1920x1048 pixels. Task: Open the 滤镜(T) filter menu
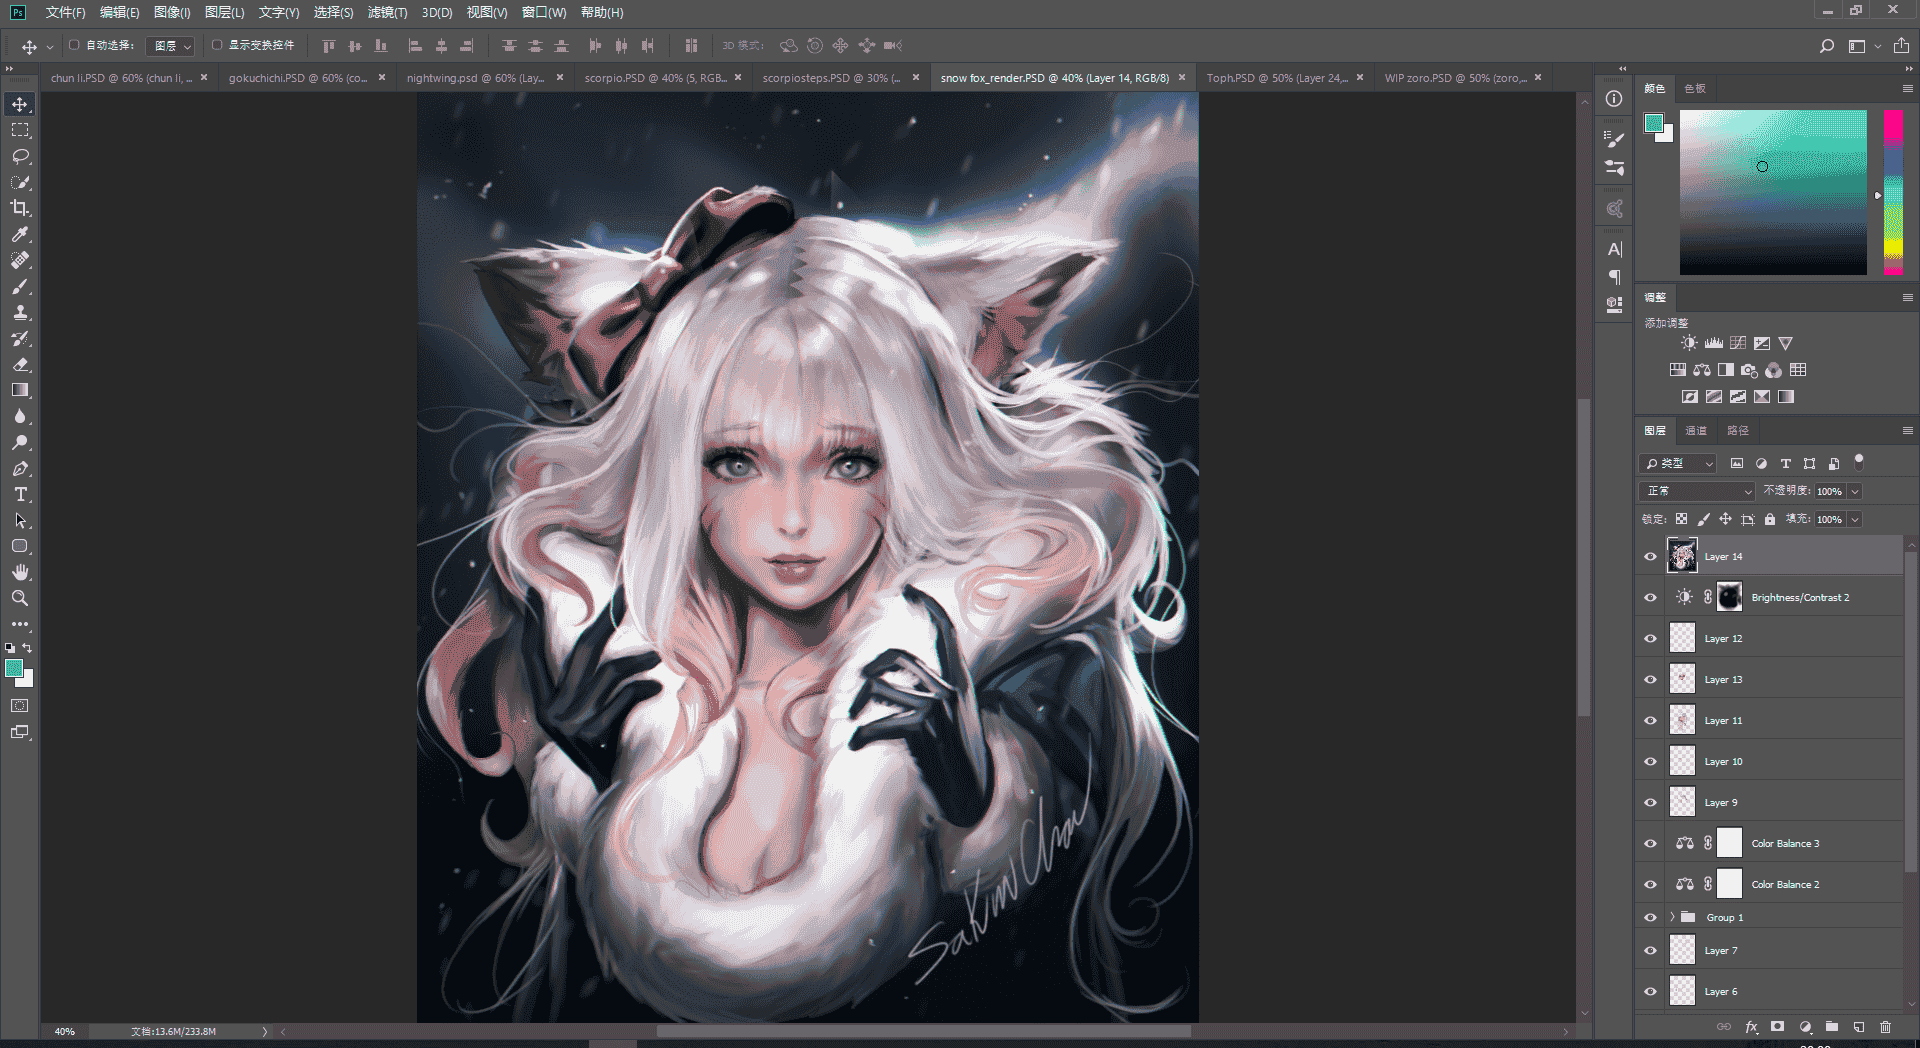coord(387,12)
